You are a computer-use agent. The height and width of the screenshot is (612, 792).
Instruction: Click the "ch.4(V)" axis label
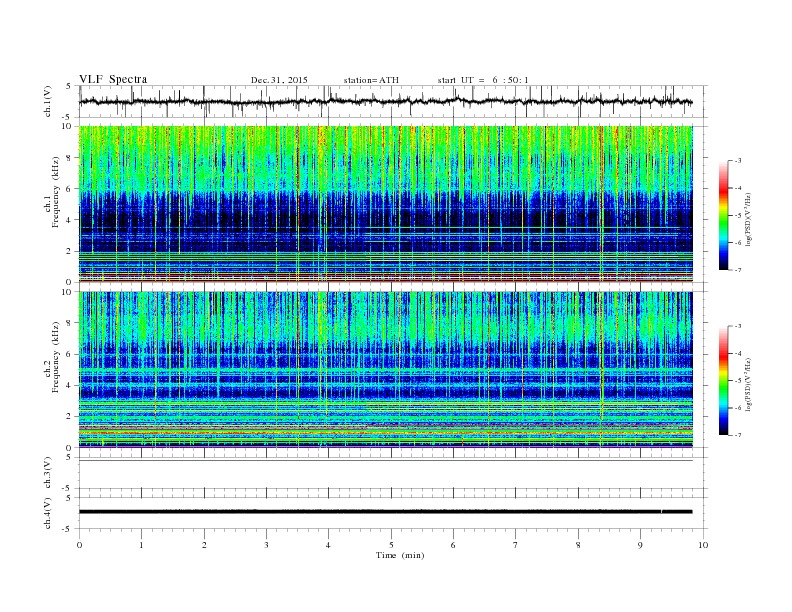(x=48, y=513)
